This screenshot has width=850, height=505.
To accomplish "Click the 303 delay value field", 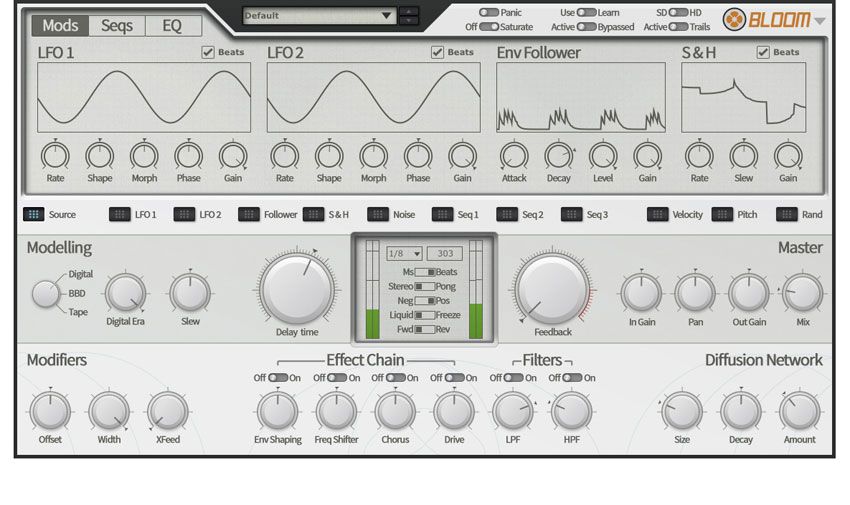I will pyautogui.click(x=445, y=253).
